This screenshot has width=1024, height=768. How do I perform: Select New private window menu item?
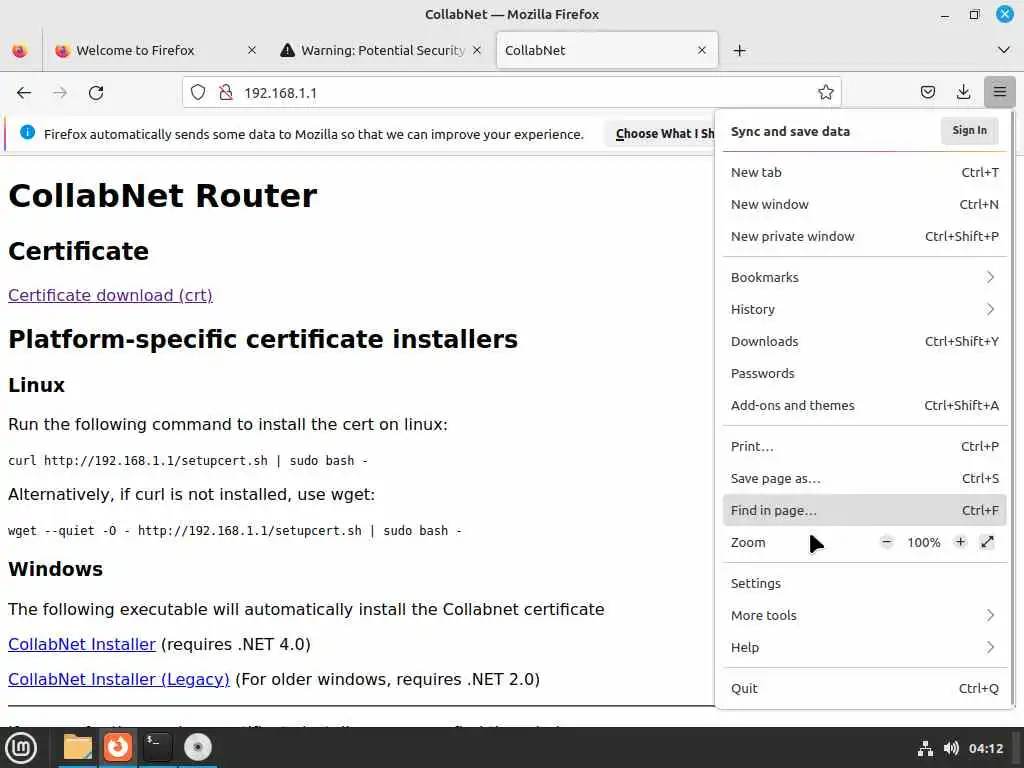(865, 236)
